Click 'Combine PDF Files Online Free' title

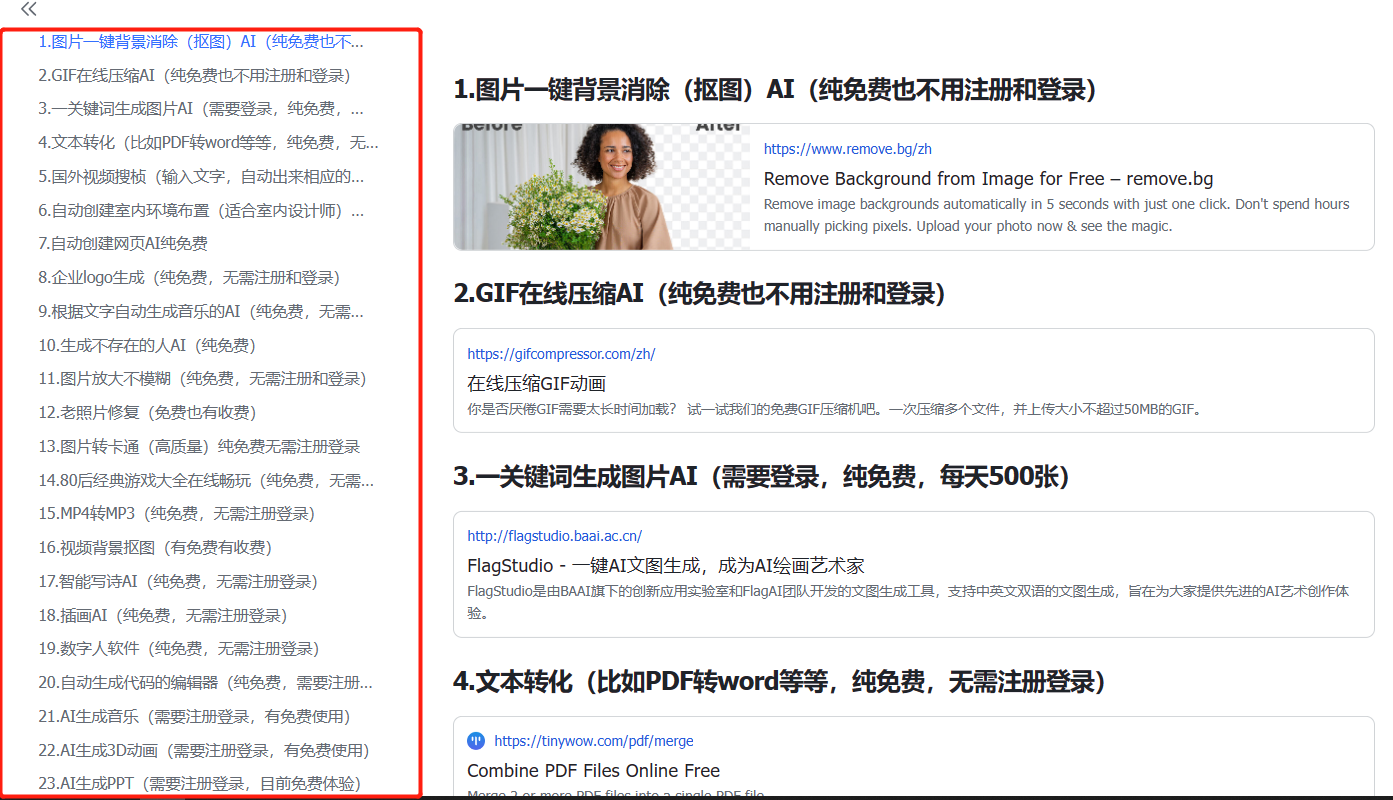click(x=593, y=771)
